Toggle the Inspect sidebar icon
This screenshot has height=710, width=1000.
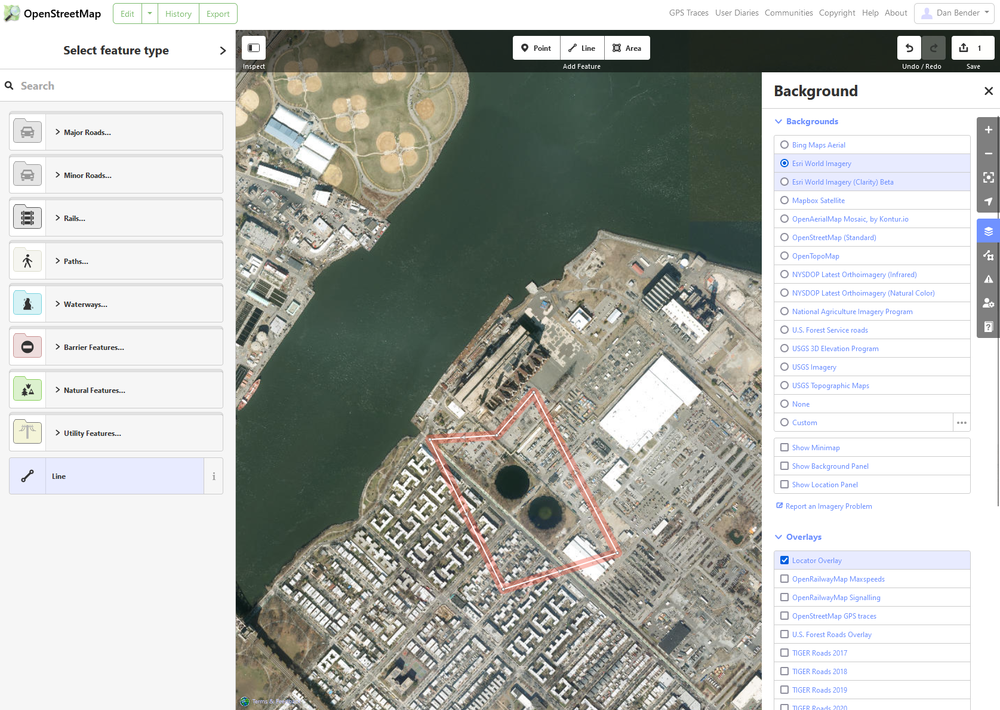pyautogui.click(x=253, y=48)
